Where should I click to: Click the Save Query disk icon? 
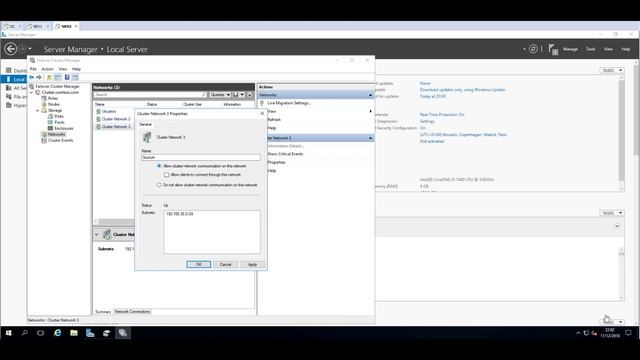(x=236, y=95)
